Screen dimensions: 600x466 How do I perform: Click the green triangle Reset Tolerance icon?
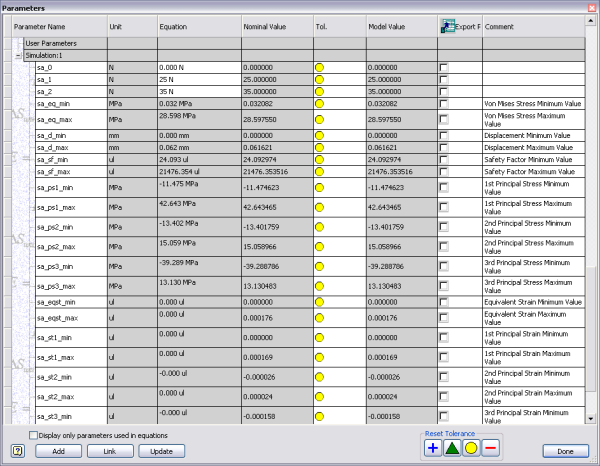coord(452,448)
